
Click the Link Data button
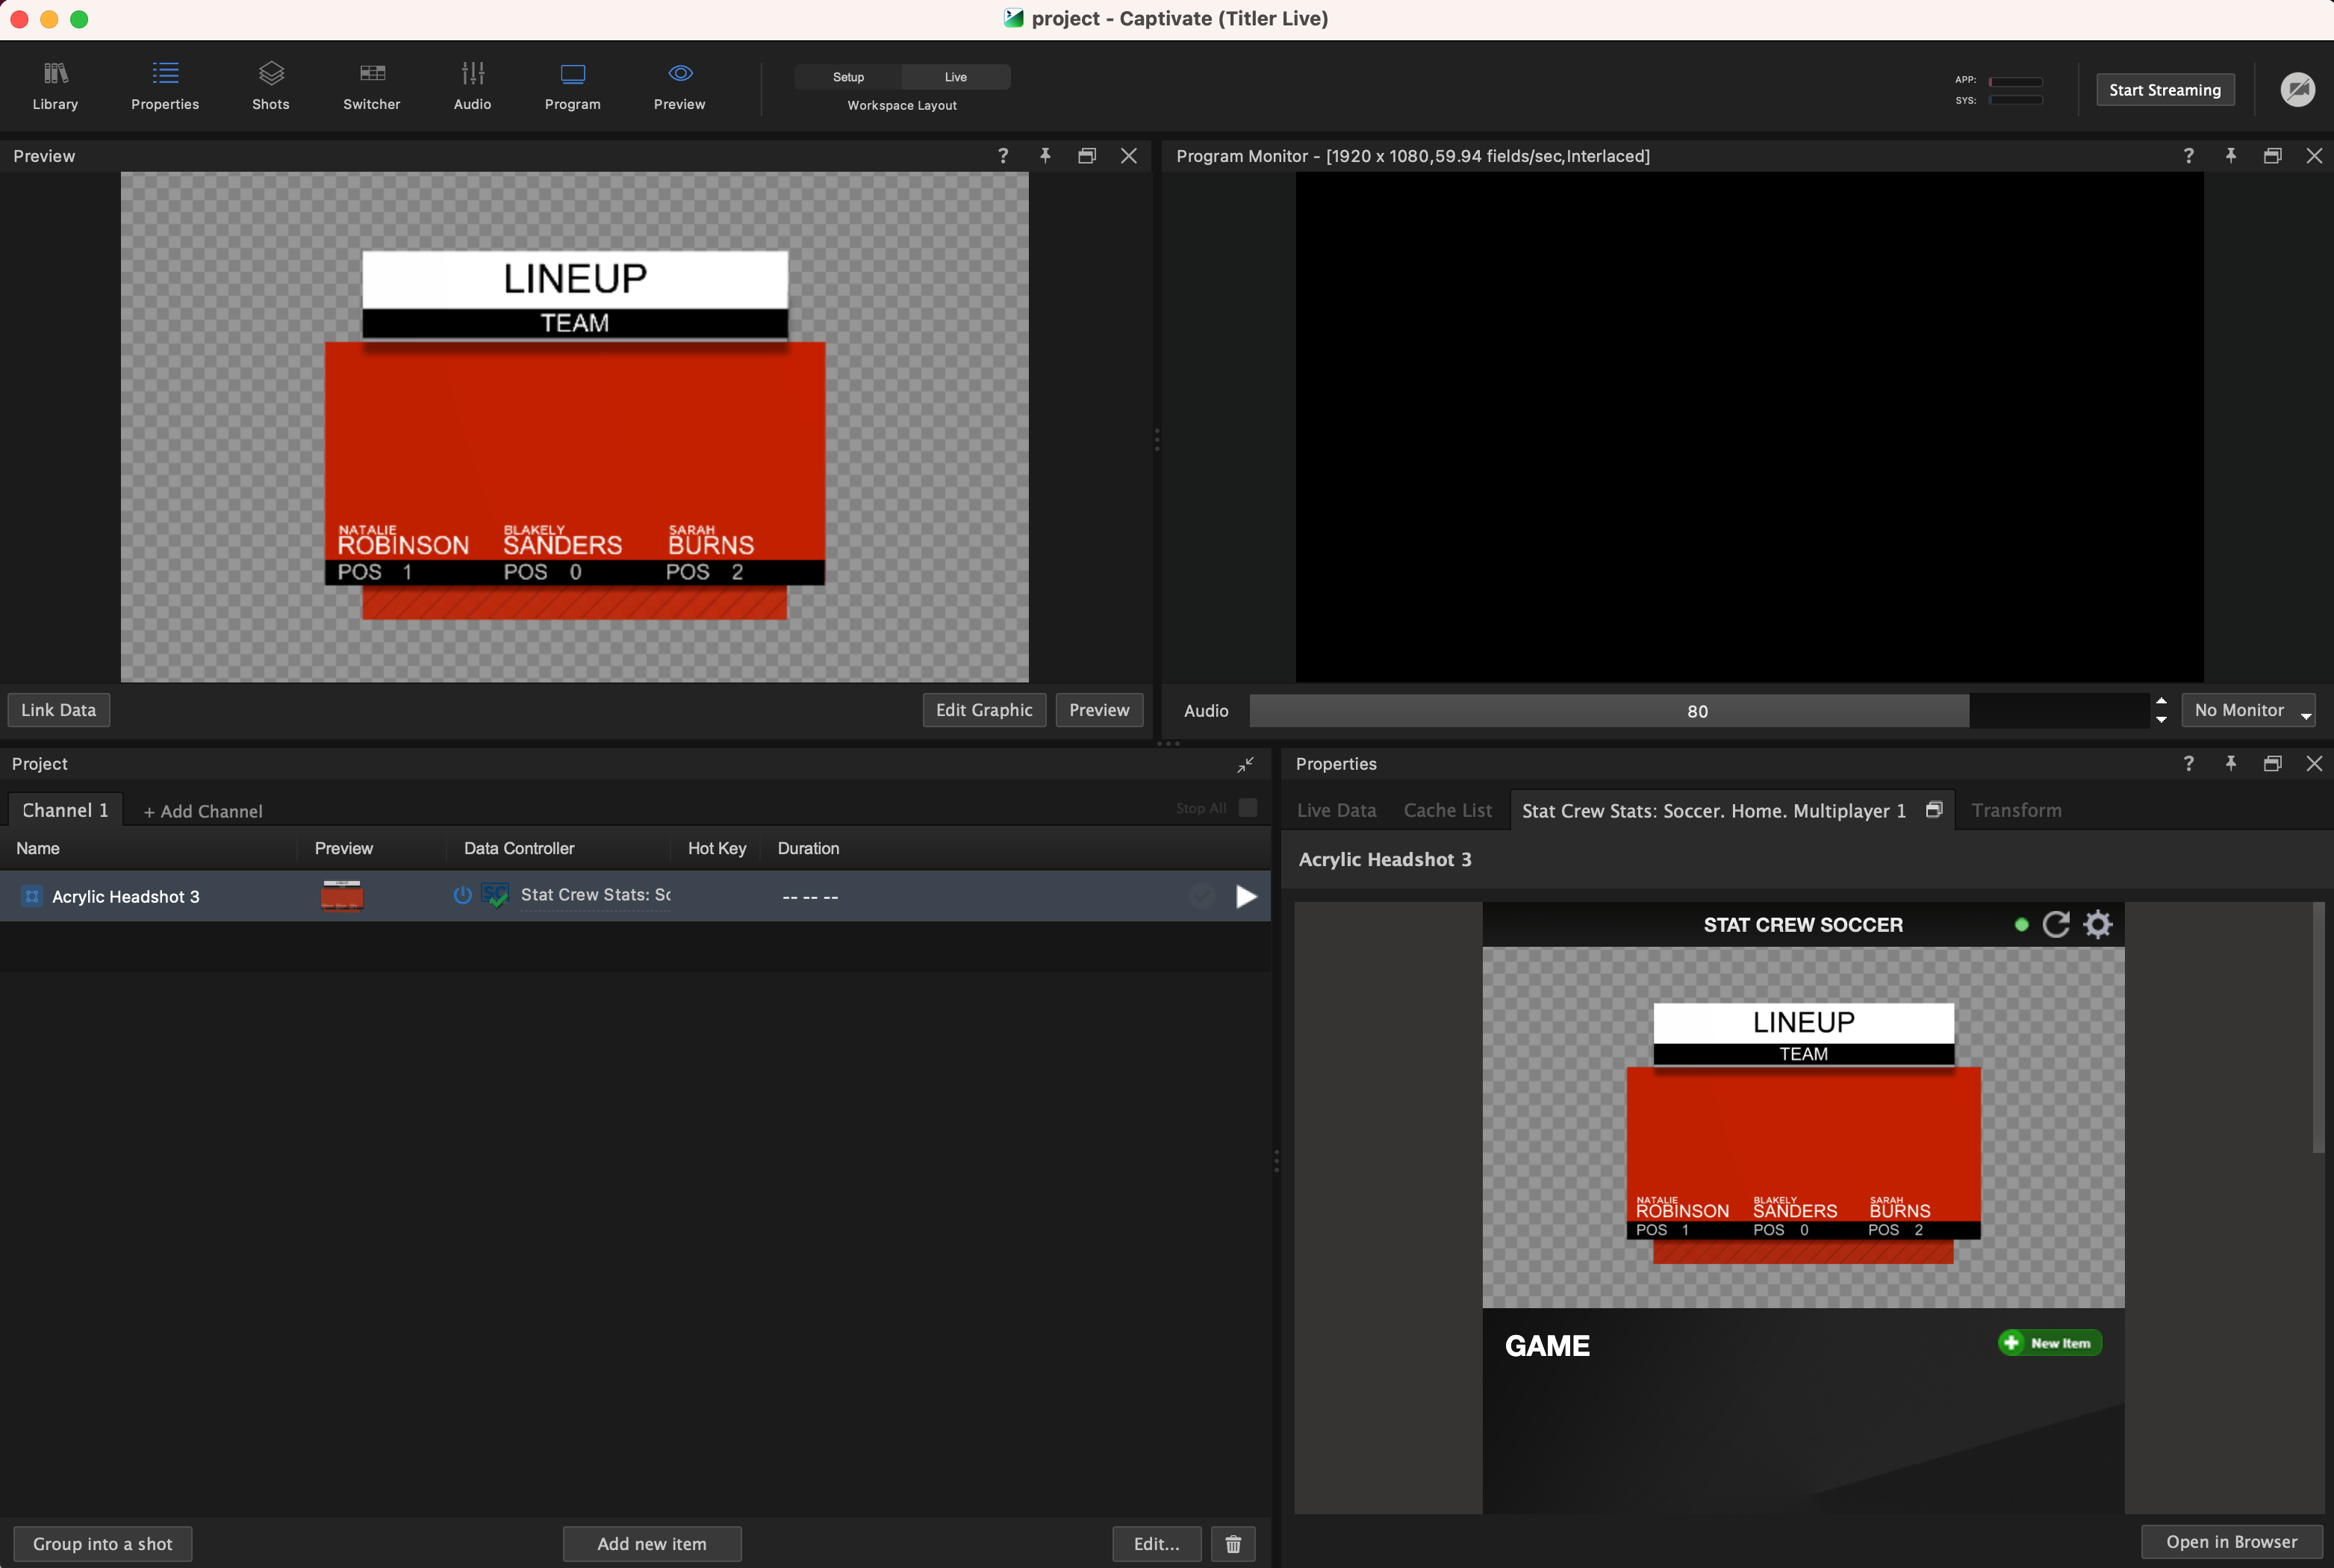point(59,711)
